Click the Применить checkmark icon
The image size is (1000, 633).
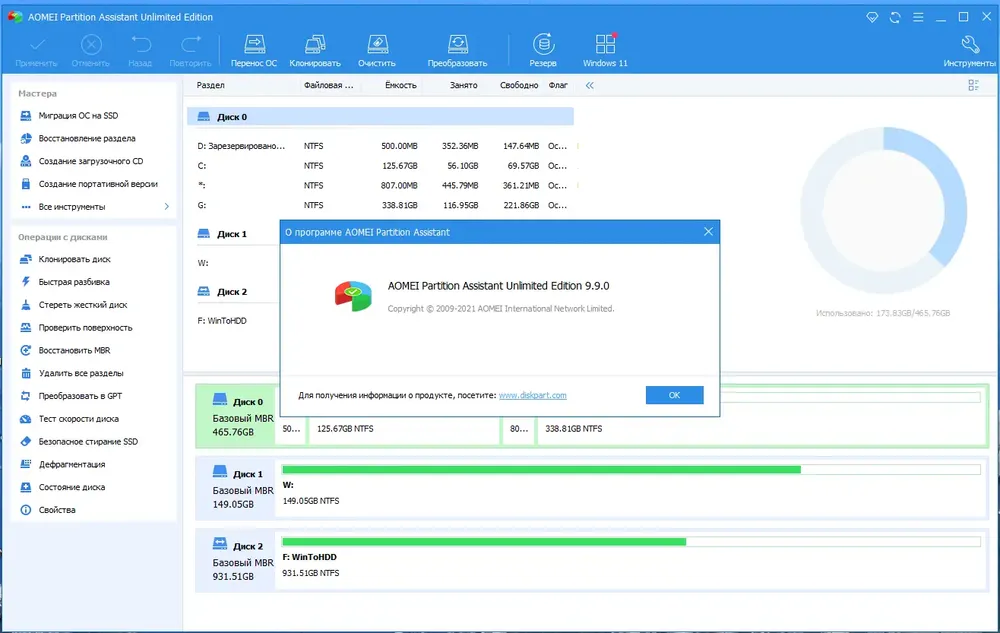coord(36,50)
